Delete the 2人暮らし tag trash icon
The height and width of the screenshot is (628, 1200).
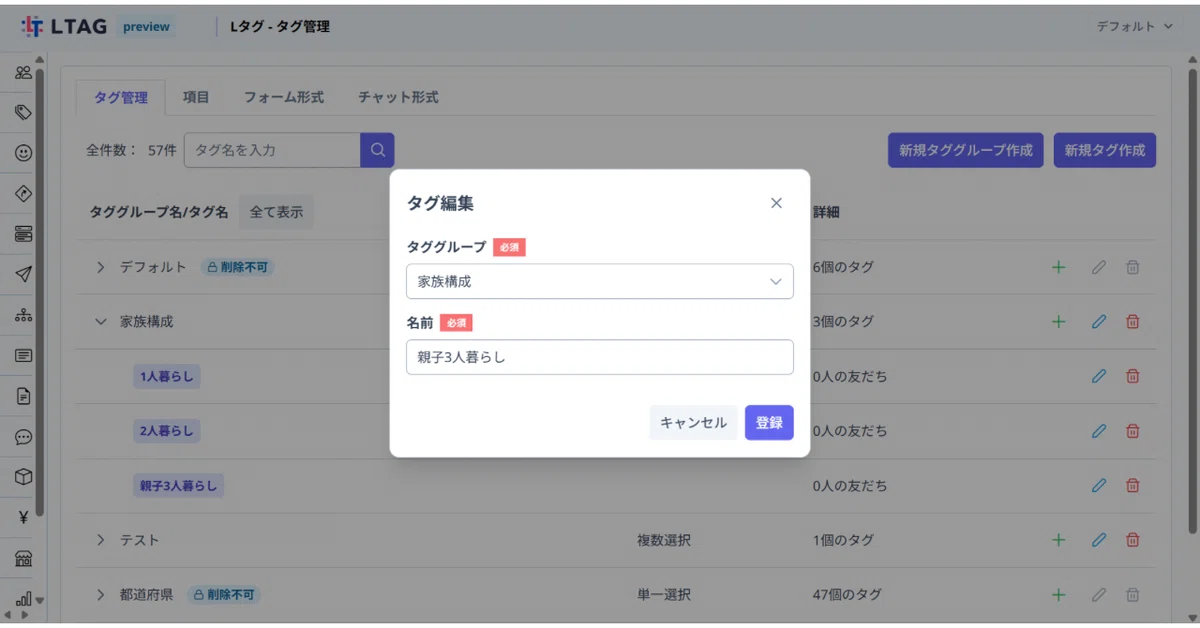click(1133, 431)
